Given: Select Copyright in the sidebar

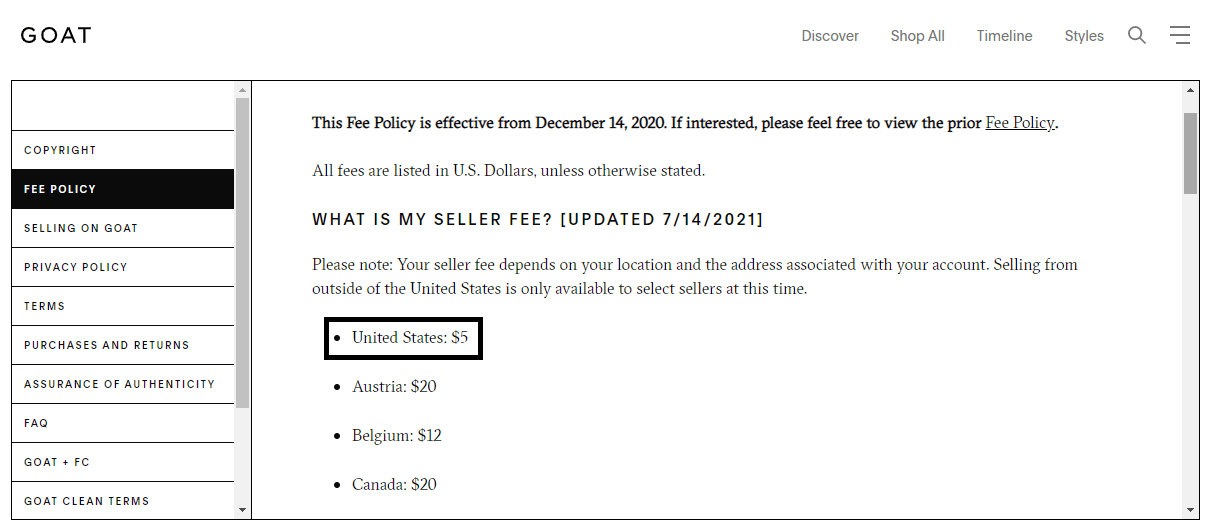Looking at the screenshot, I should tap(123, 150).
